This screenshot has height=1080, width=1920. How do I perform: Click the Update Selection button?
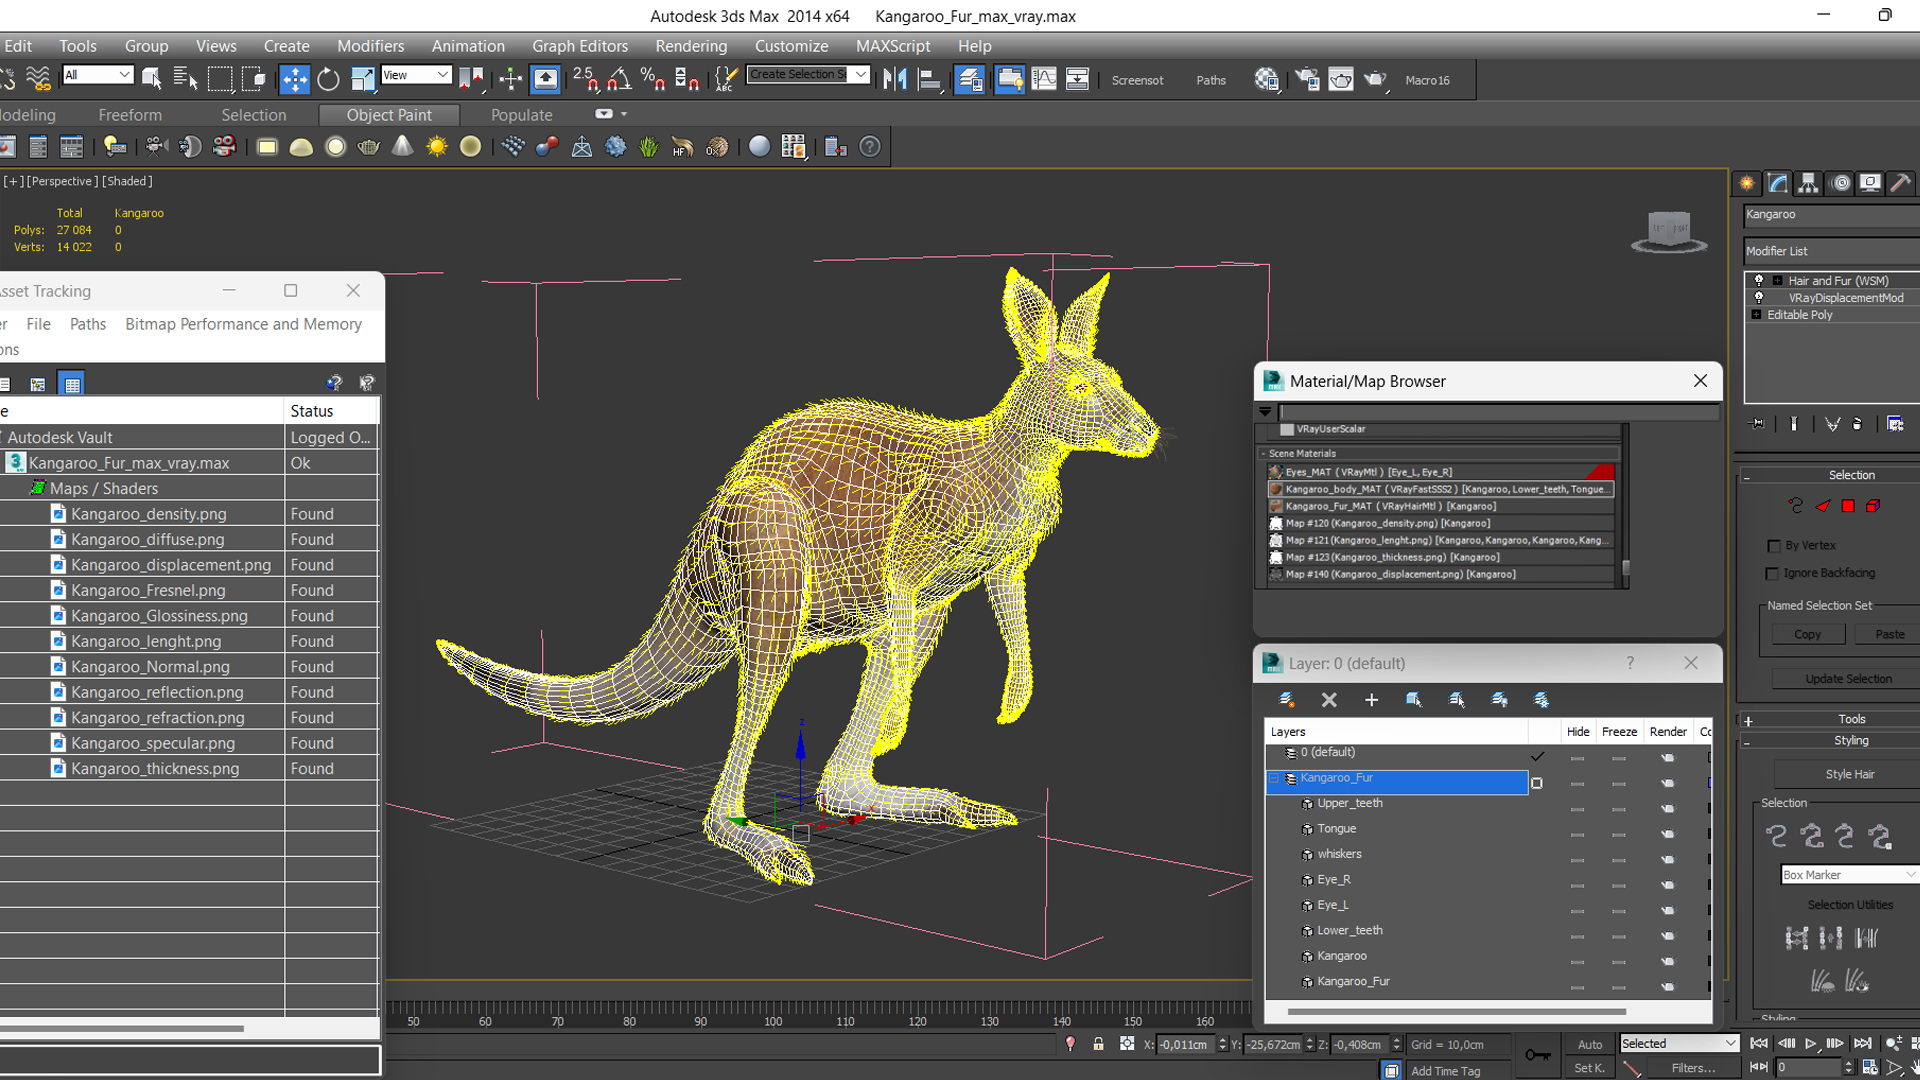pyautogui.click(x=1848, y=679)
